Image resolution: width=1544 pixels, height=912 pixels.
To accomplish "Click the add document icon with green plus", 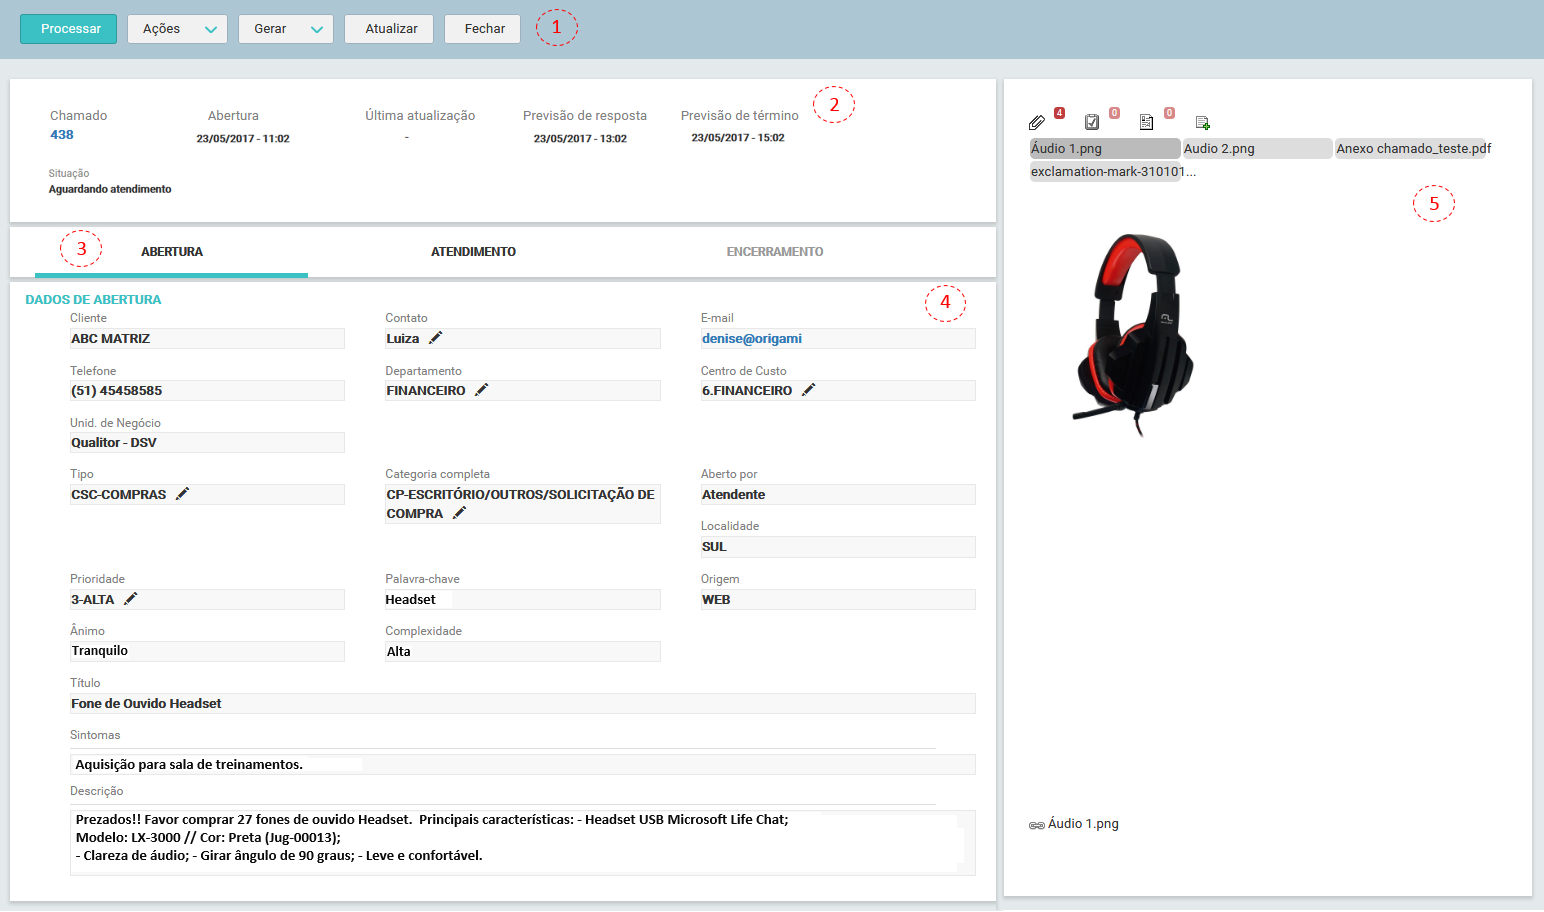I will 1202,122.
